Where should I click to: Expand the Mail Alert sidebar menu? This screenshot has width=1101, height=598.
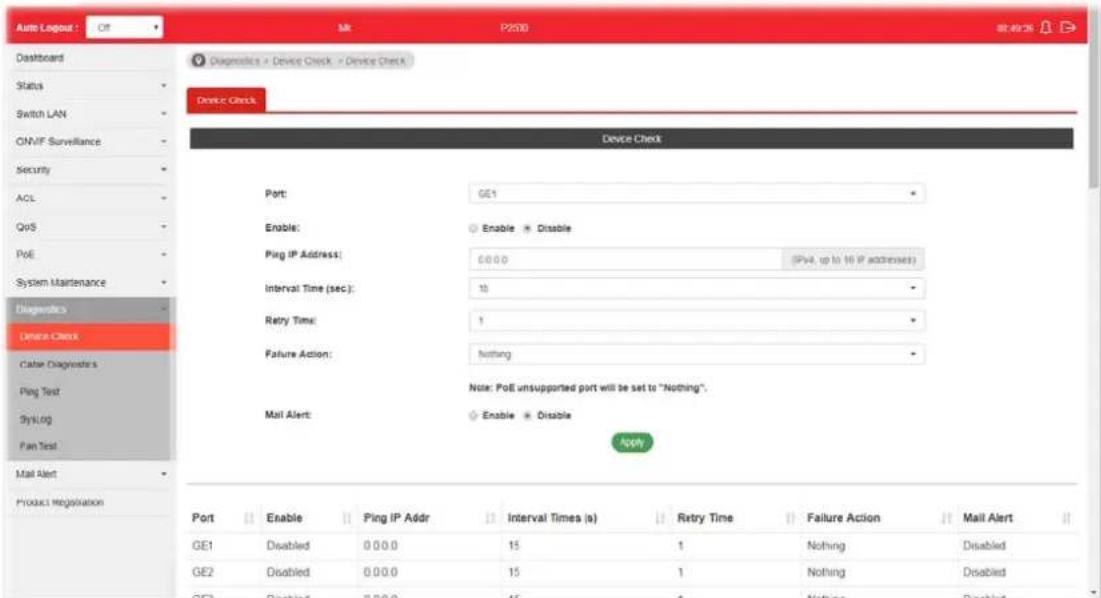pos(90,474)
